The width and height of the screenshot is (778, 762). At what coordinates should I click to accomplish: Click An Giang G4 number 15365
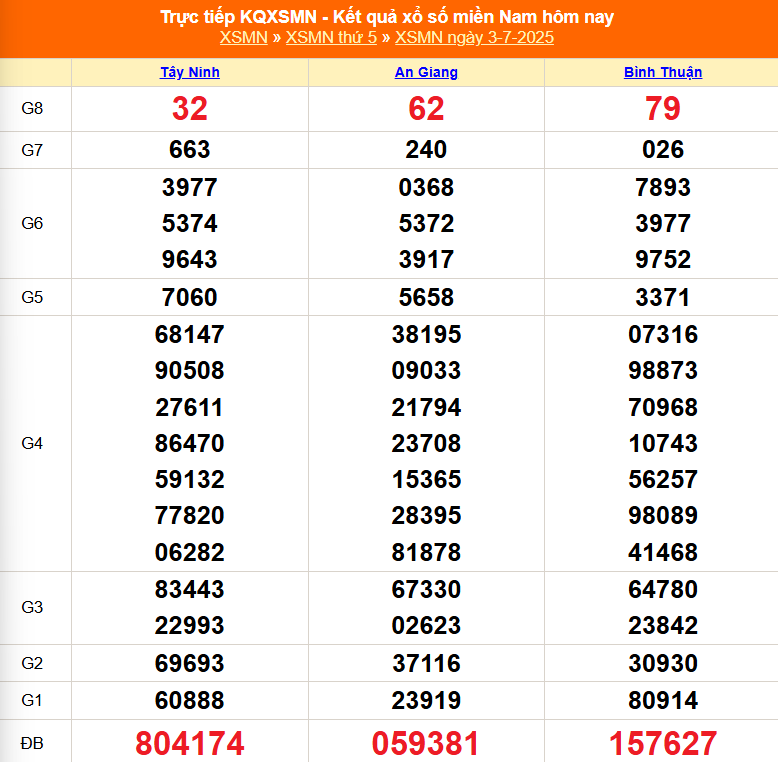[426, 480]
